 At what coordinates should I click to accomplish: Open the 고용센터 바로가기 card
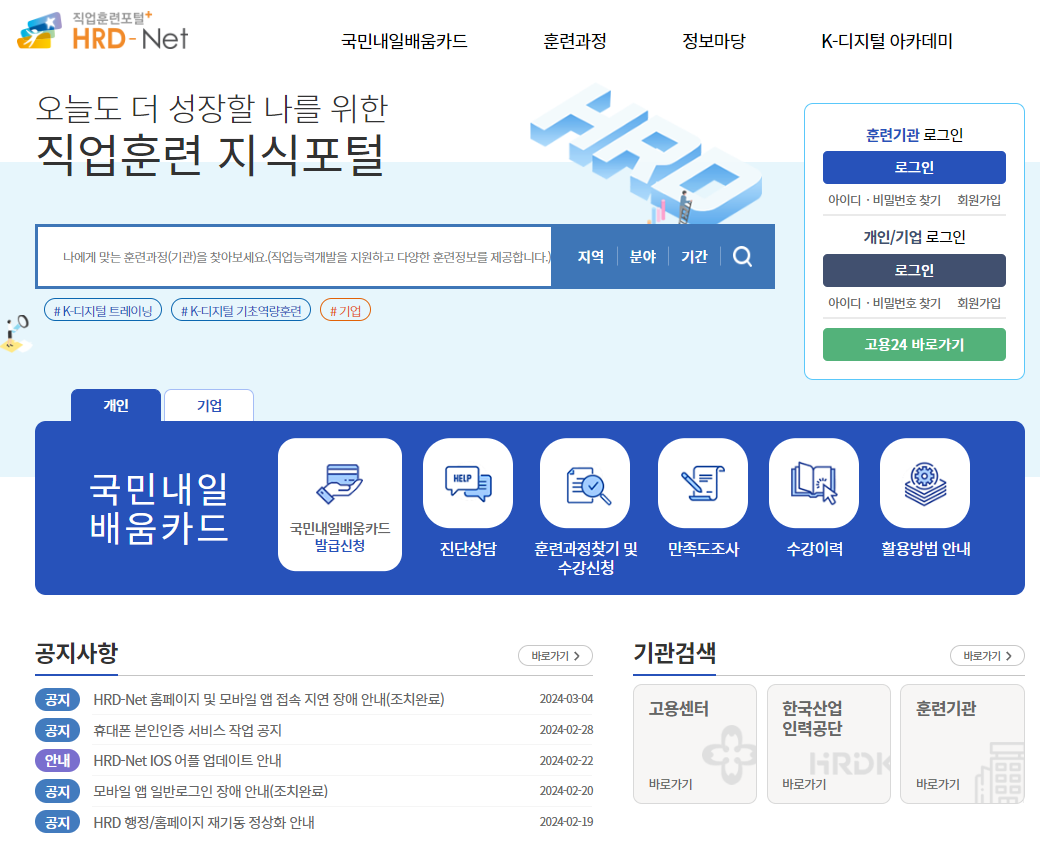(694, 744)
